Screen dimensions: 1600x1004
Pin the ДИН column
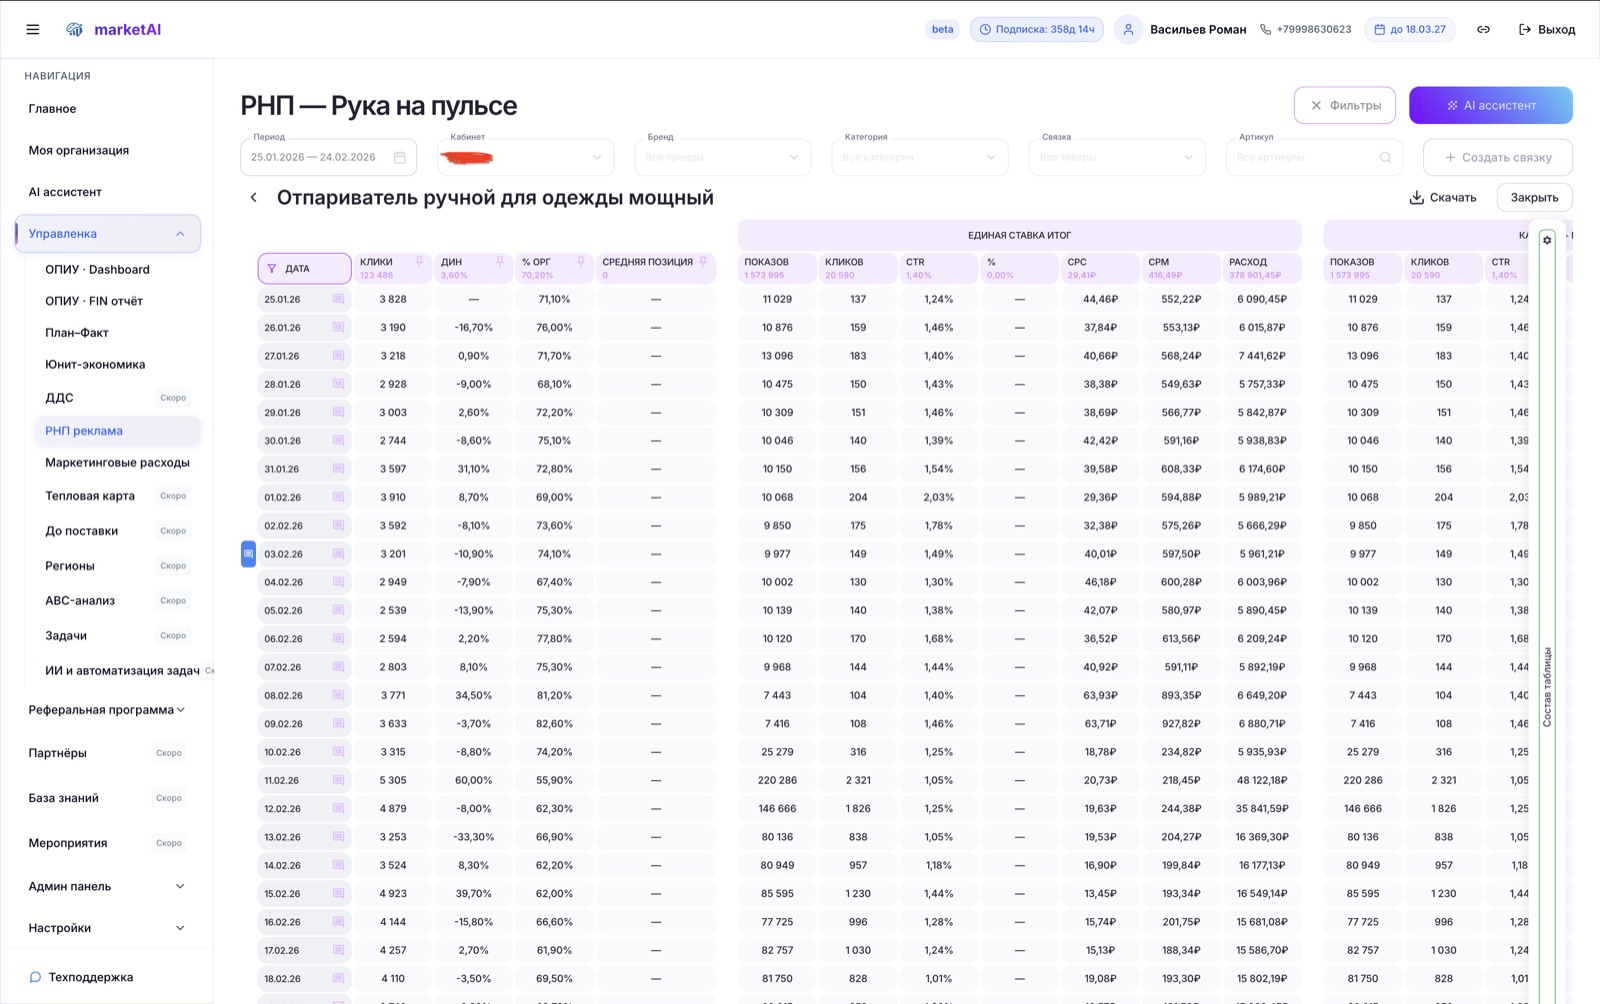point(500,262)
